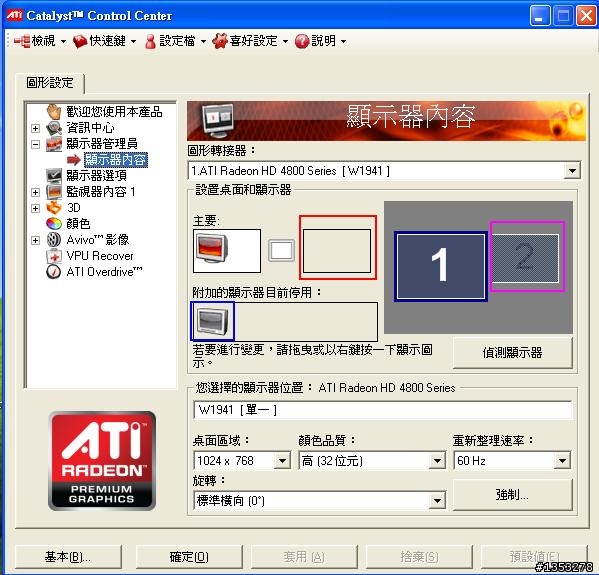Open the 快速鍵 menu

point(104,41)
